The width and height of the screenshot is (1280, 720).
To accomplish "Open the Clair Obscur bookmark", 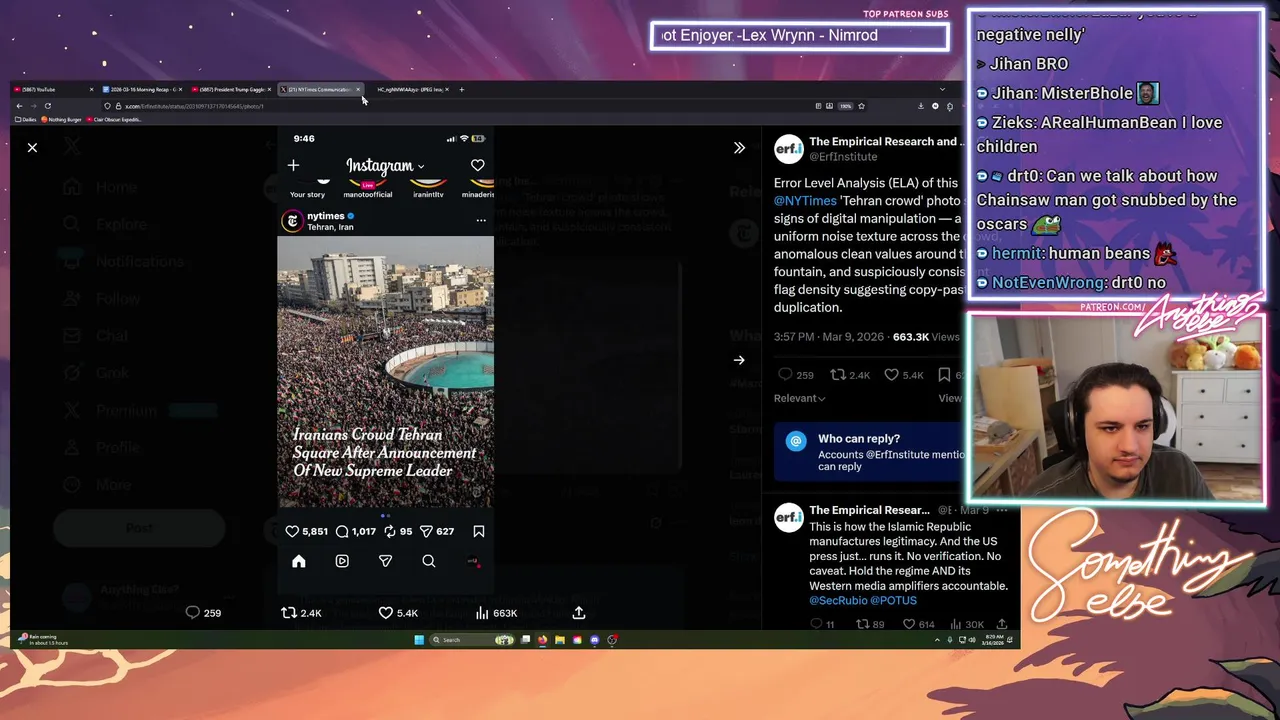I will tap(115, 120).
